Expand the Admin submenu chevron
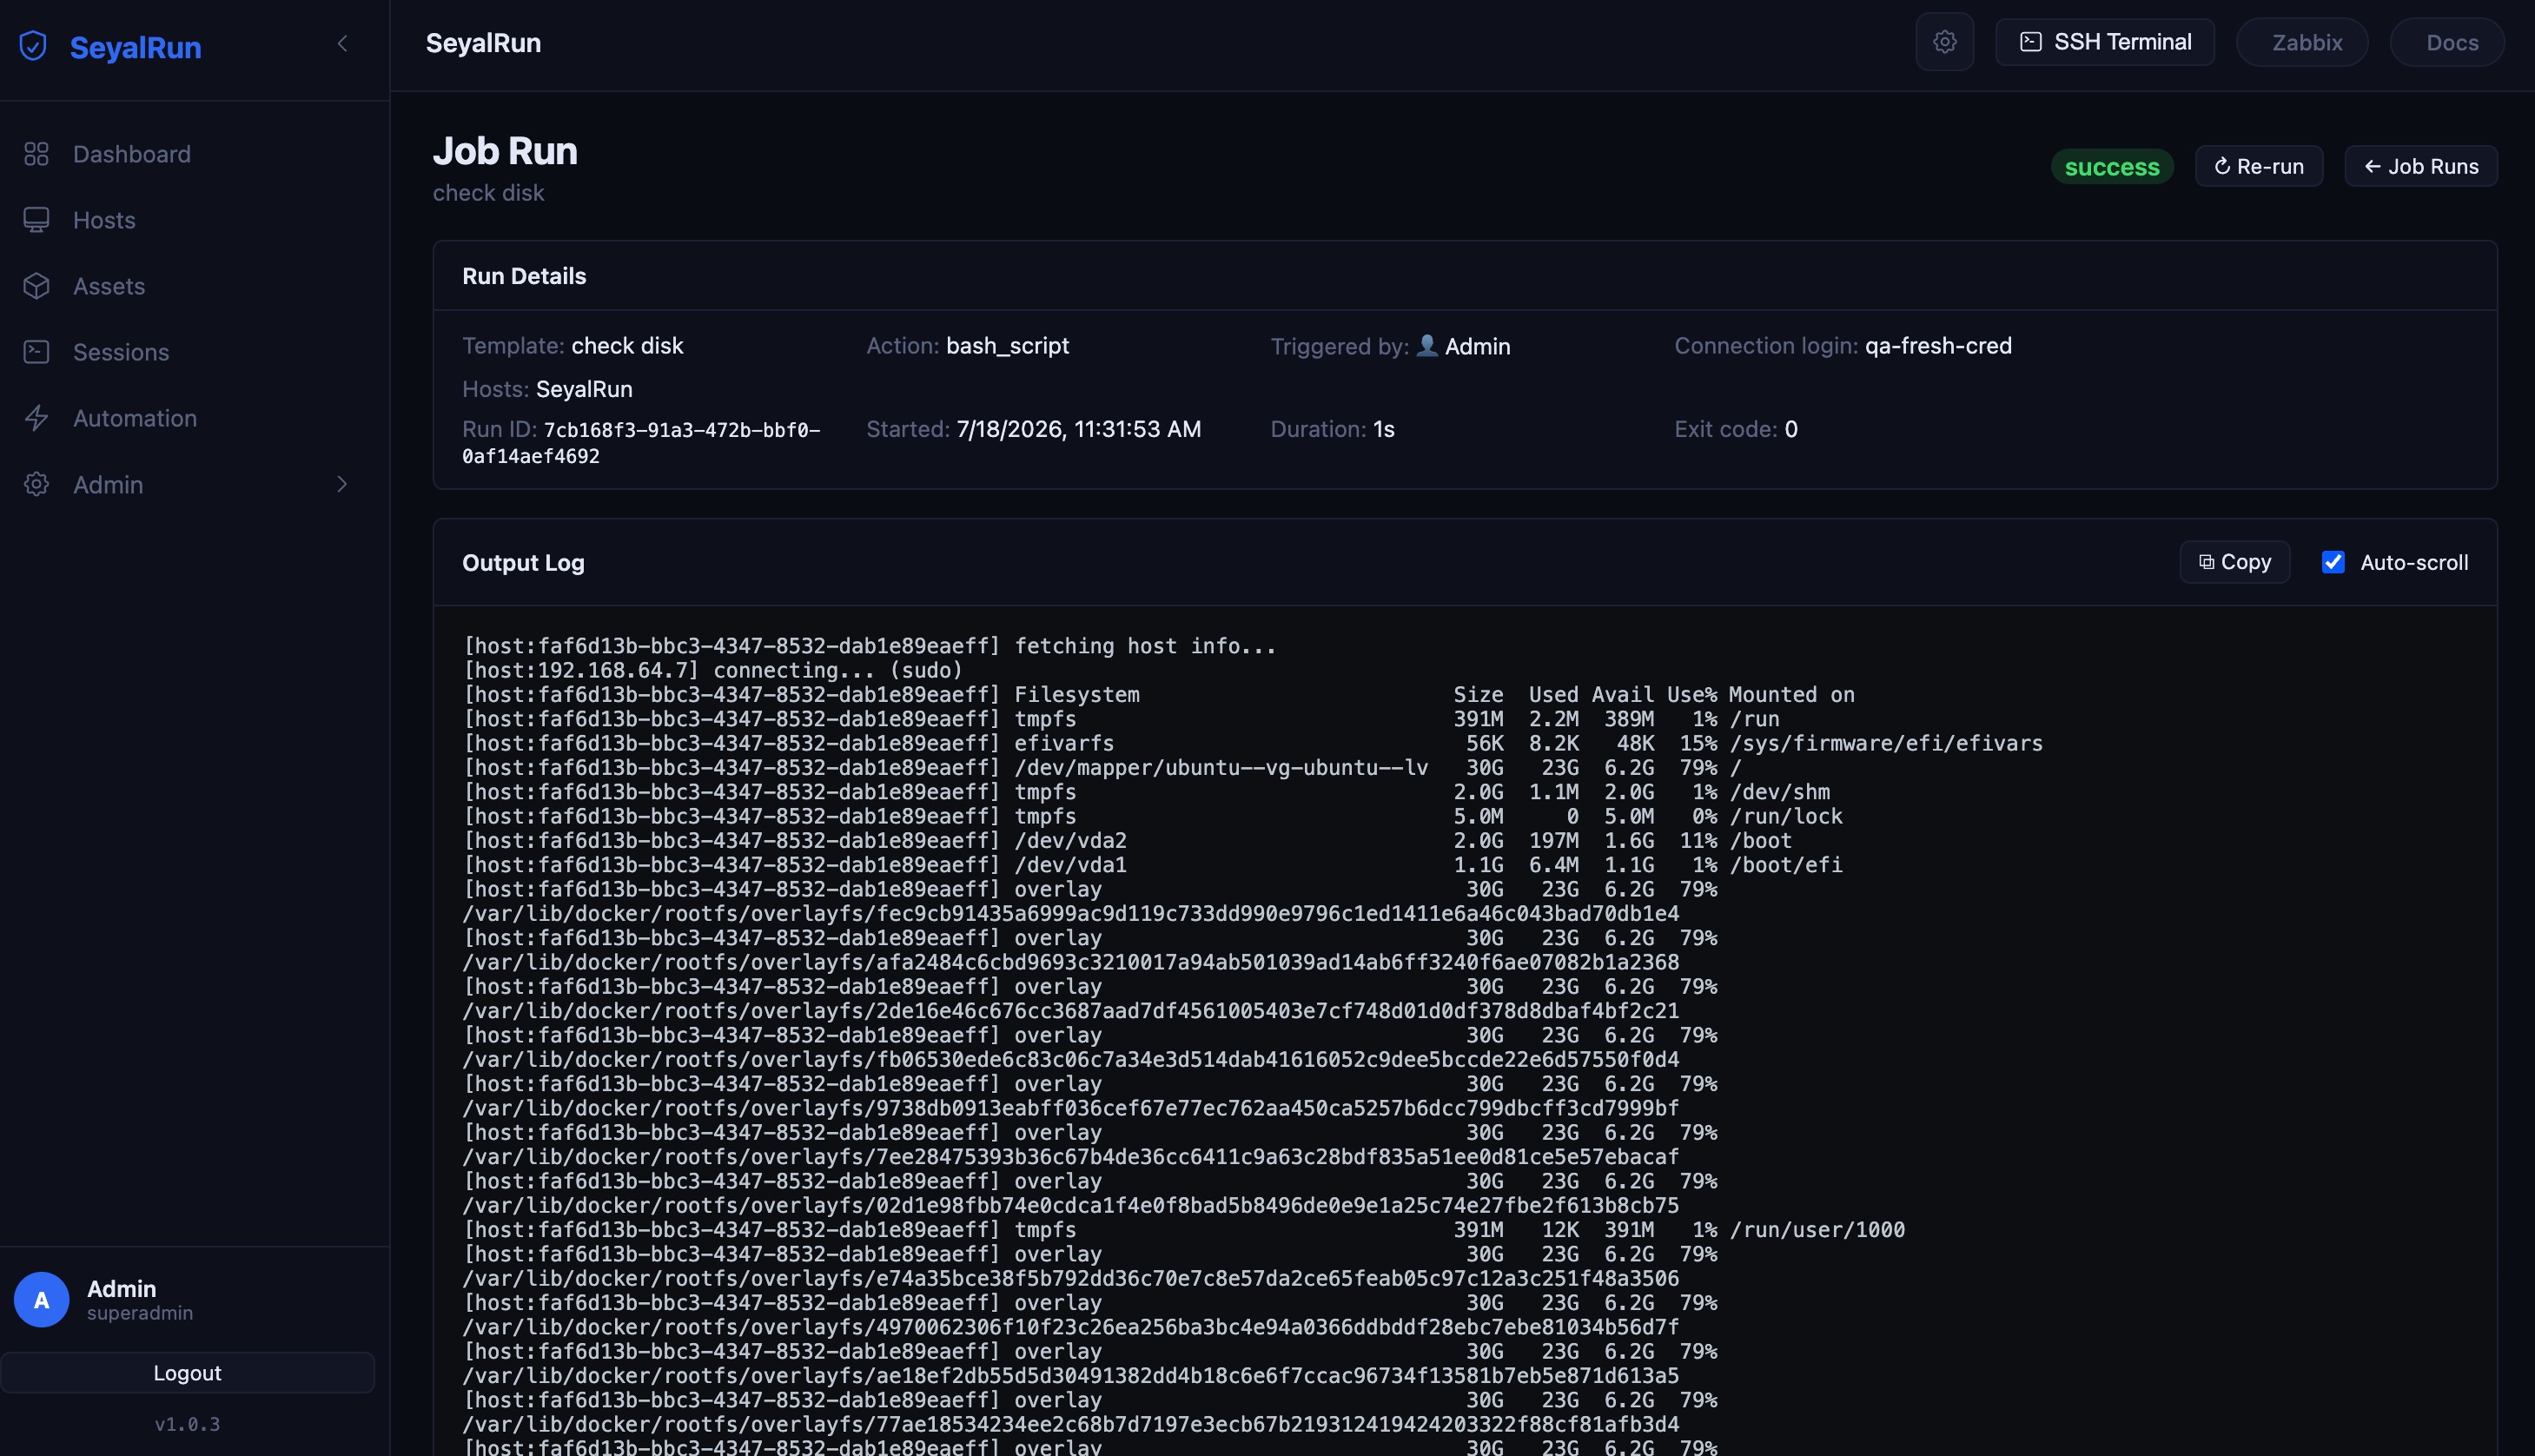Viewport: 2535px width, 1456px height. pyautogui.click(x=342, y=484)
